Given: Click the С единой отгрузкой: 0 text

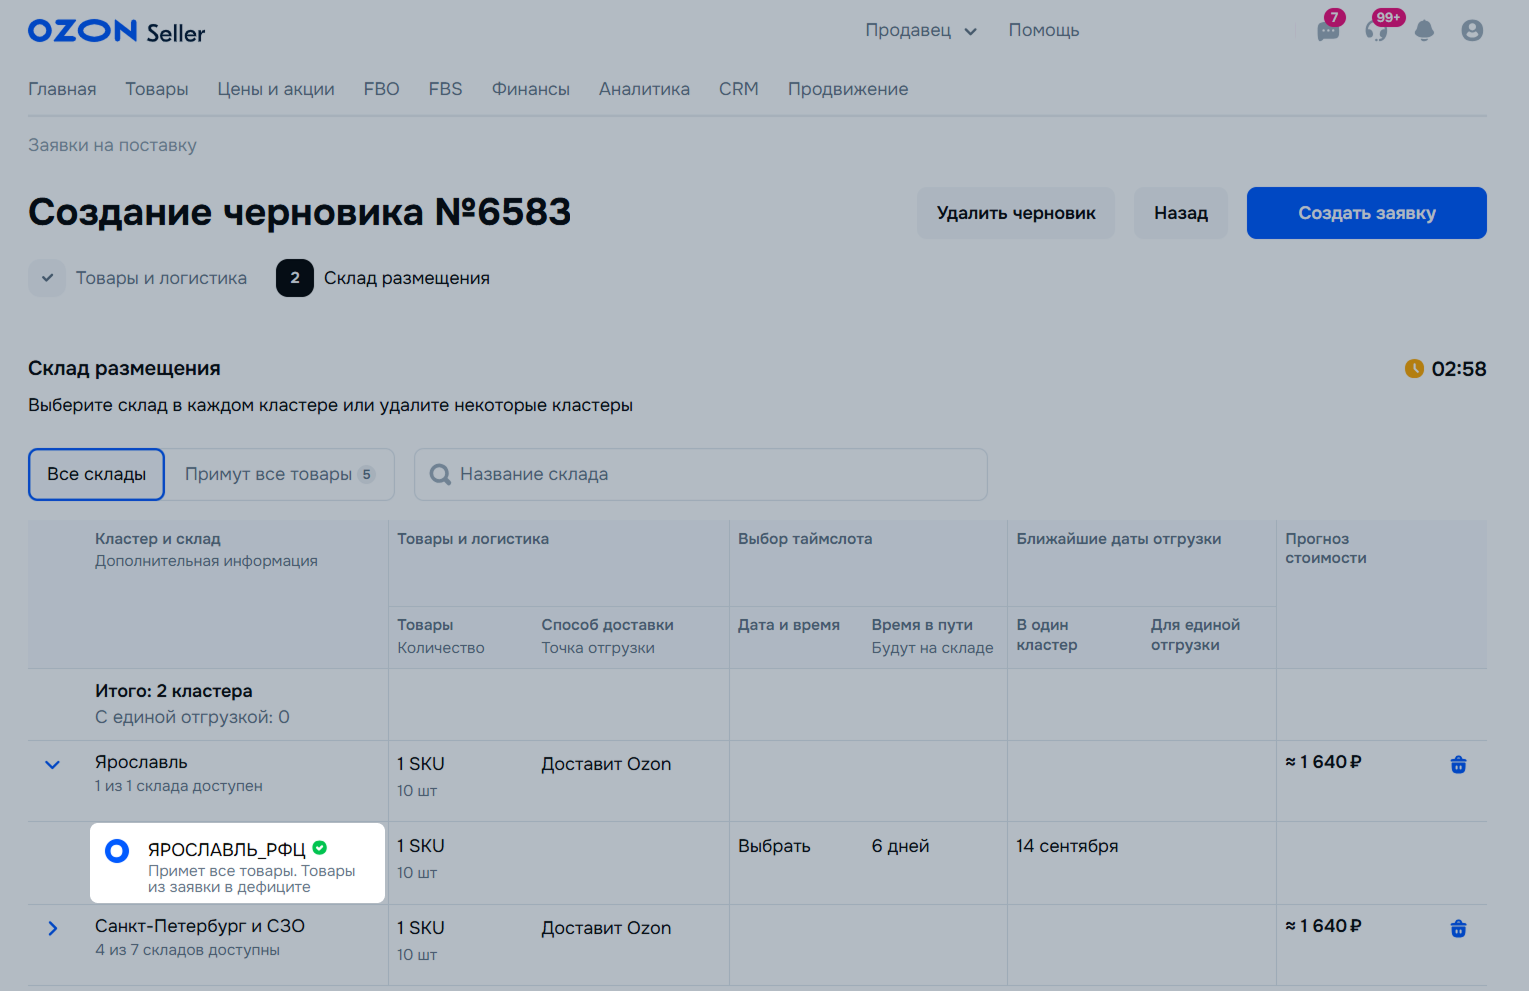Looking at the screenshot, I should tap(192, 717).
